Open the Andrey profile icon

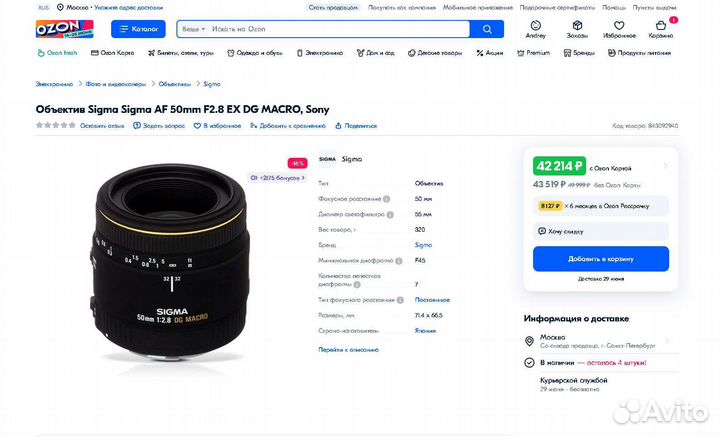coord(536,28)
